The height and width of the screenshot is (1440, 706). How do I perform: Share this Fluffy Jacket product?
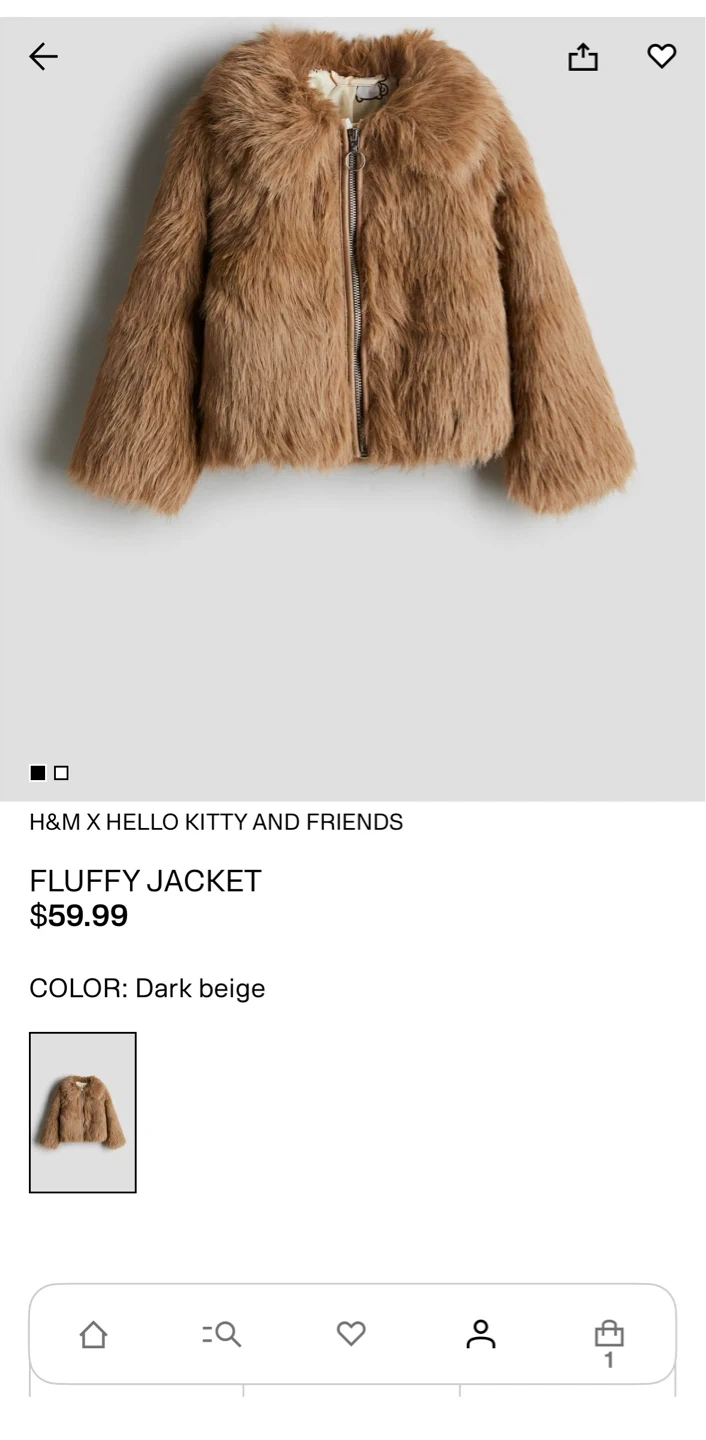point(583,57)
